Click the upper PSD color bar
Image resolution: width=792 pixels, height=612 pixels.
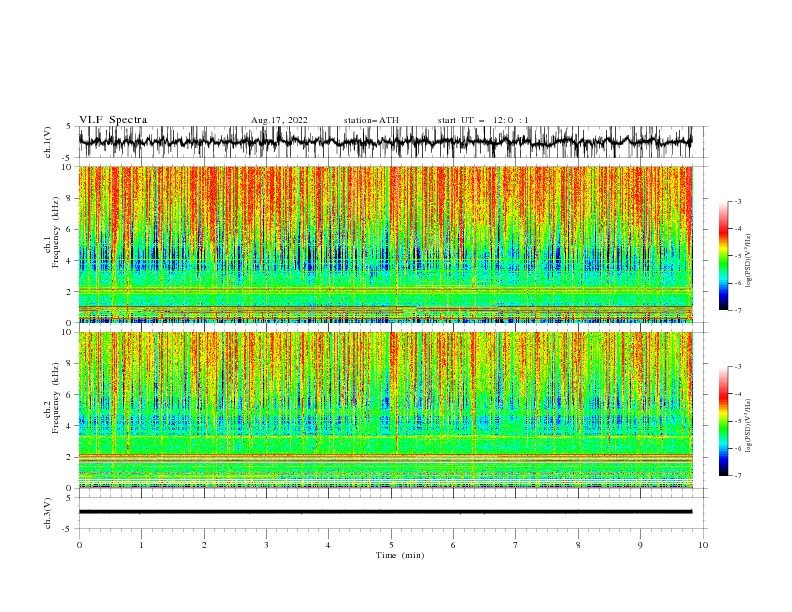click(723, 256)
